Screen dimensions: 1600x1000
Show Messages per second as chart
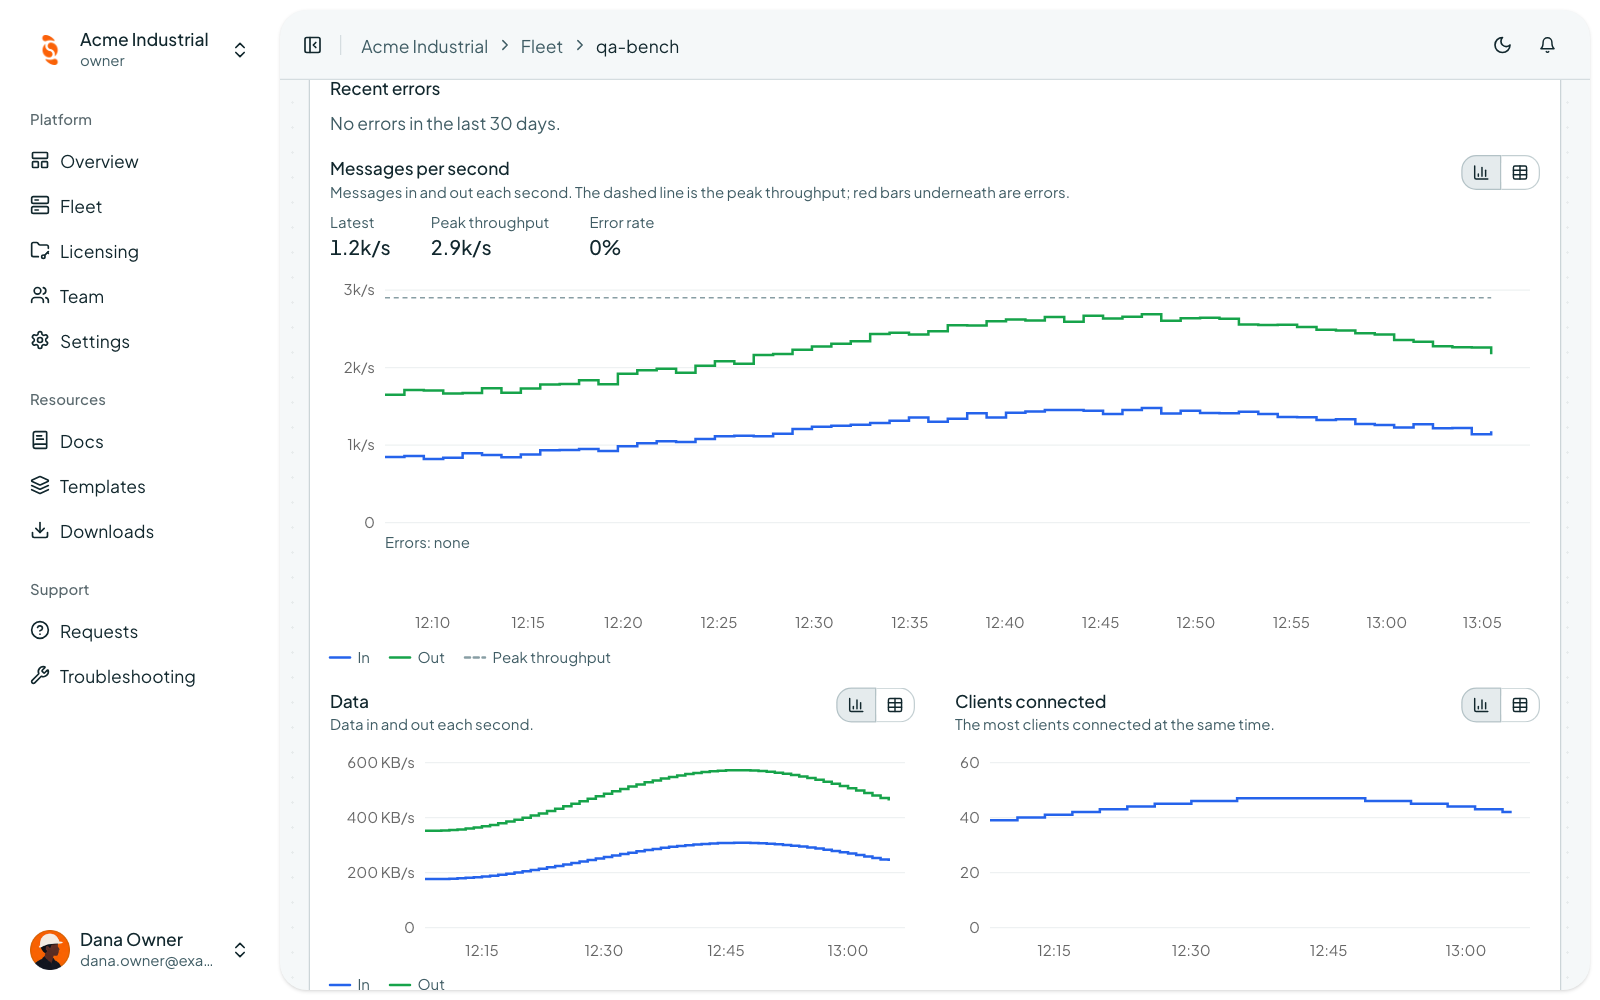(1481, 173)
